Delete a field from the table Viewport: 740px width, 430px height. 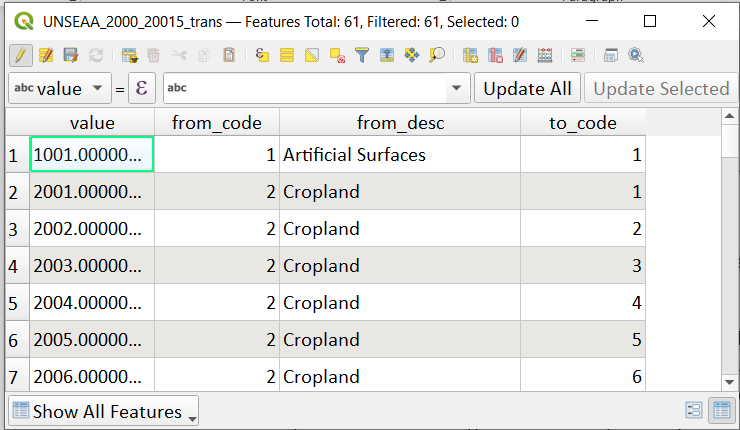coord(495,55)
